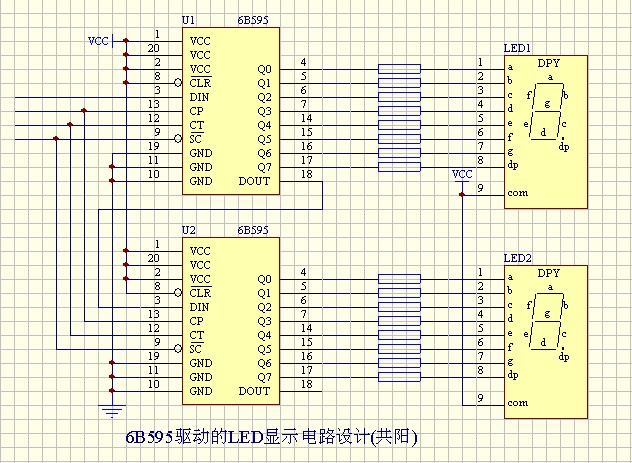Click the SC pin label on U1
Screen dimensions: 632x463
pos(195,139)
